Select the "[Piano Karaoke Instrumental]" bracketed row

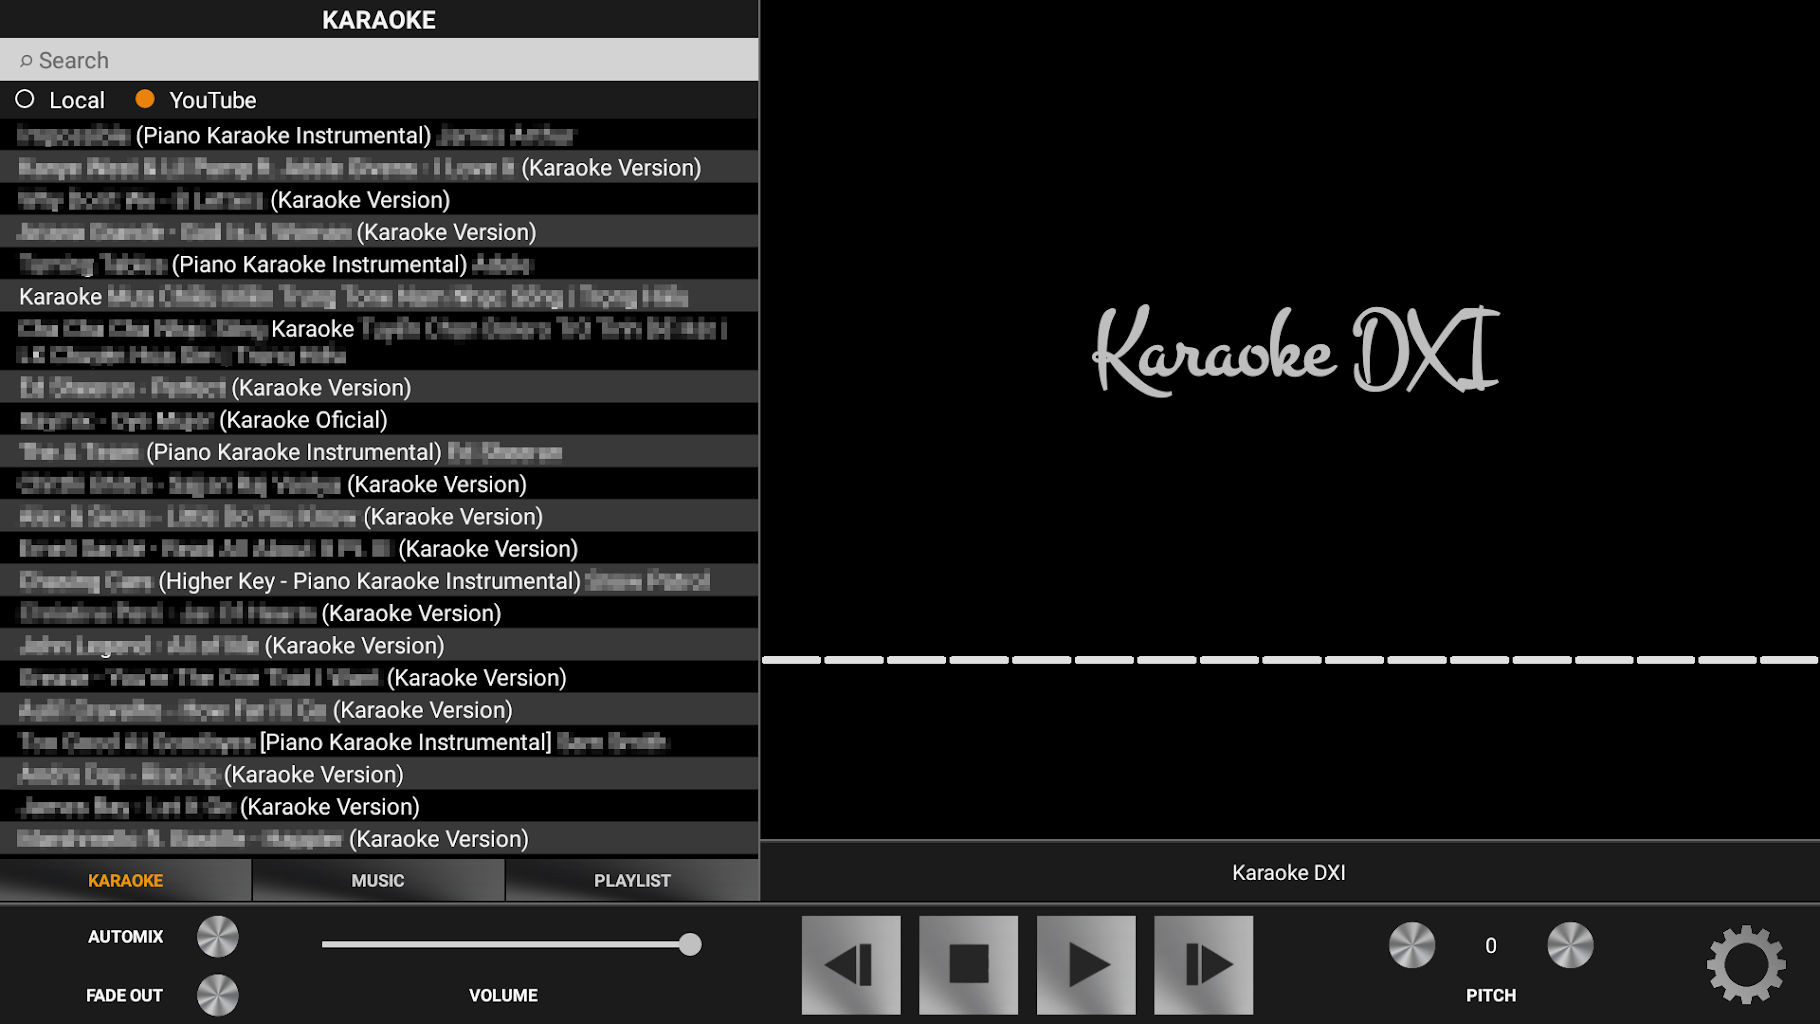379,742
